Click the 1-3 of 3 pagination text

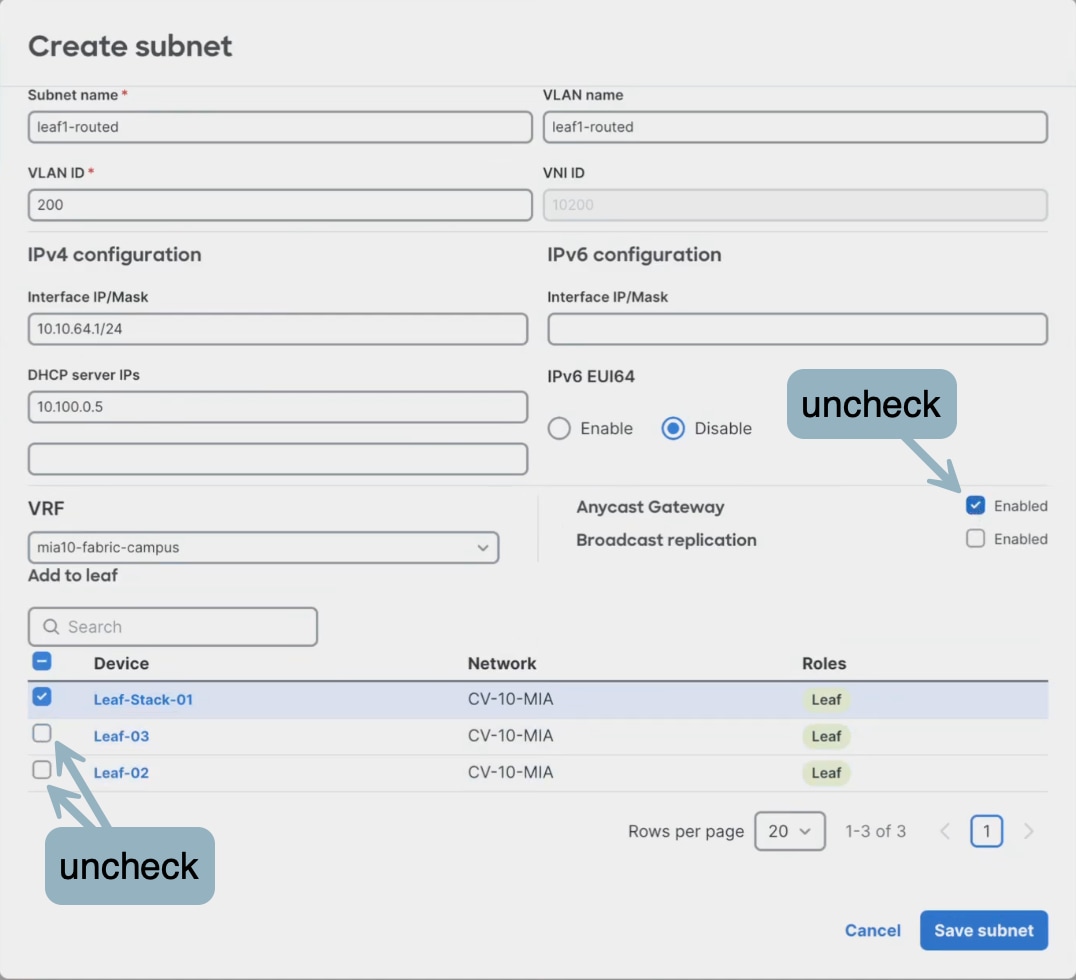pos(876,831)
